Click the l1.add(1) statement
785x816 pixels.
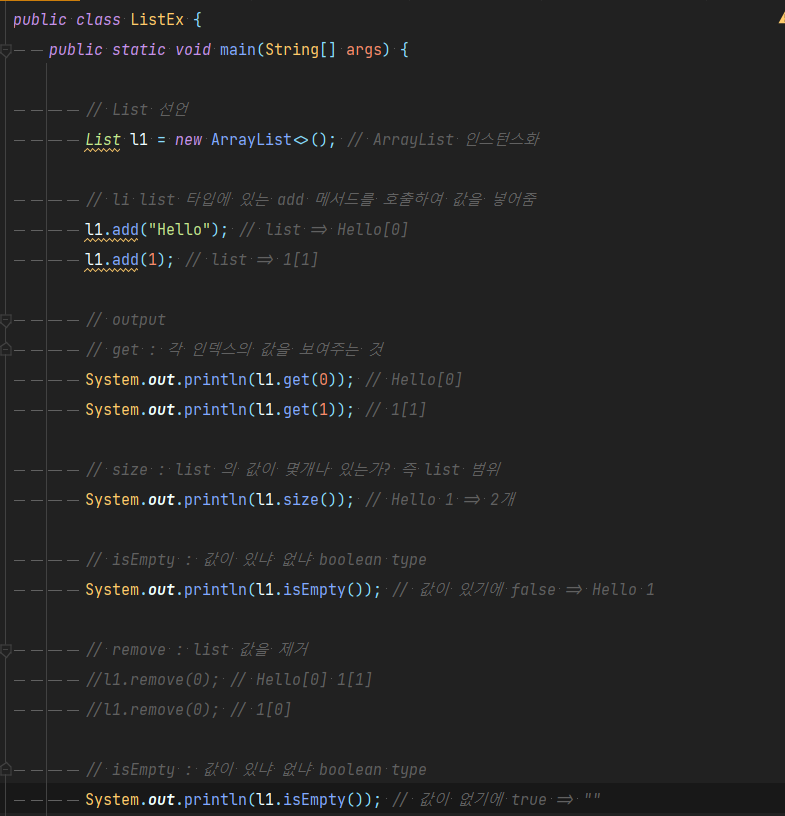pos(129,260)
